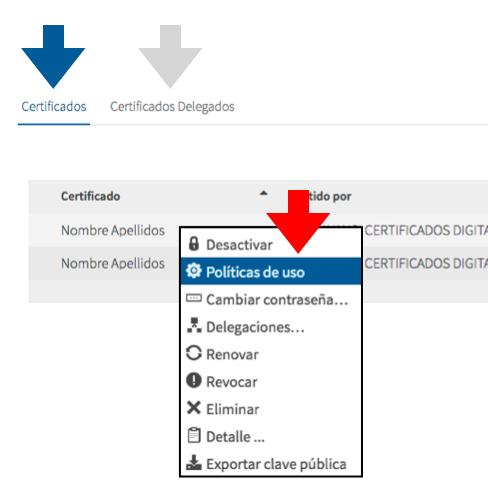Click the blue down arrow above Certificados

53,56
